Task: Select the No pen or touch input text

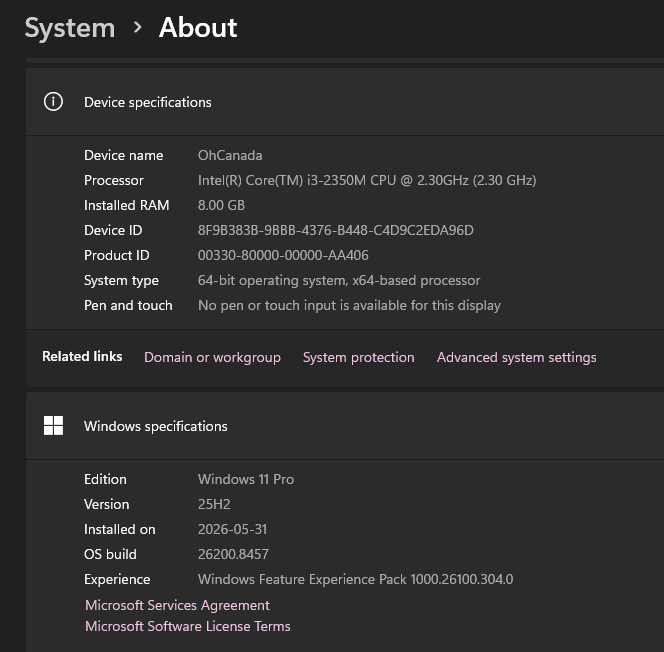Action: pos(349,305)
